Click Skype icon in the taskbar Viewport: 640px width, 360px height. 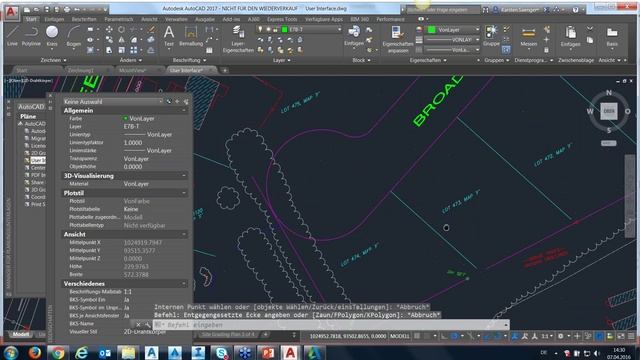point(221,353)
